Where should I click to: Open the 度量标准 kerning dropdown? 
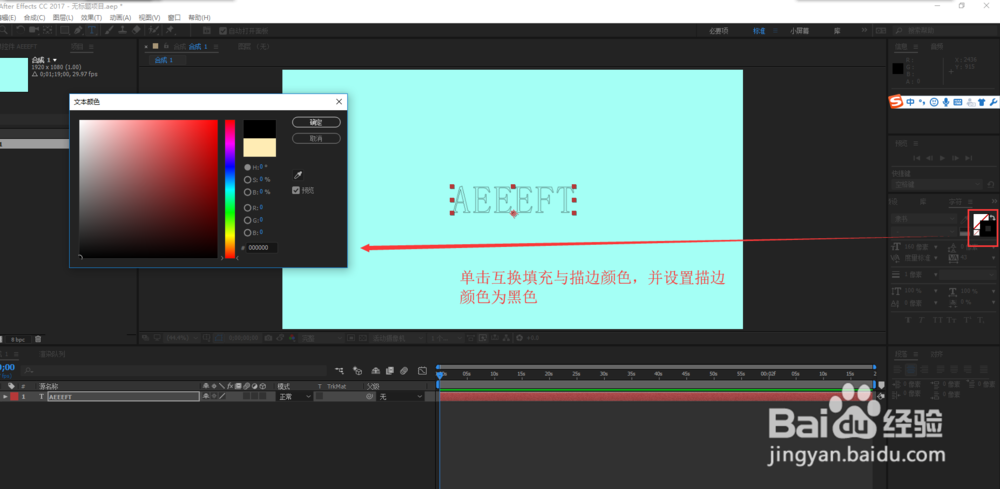(x=936, y=258)
